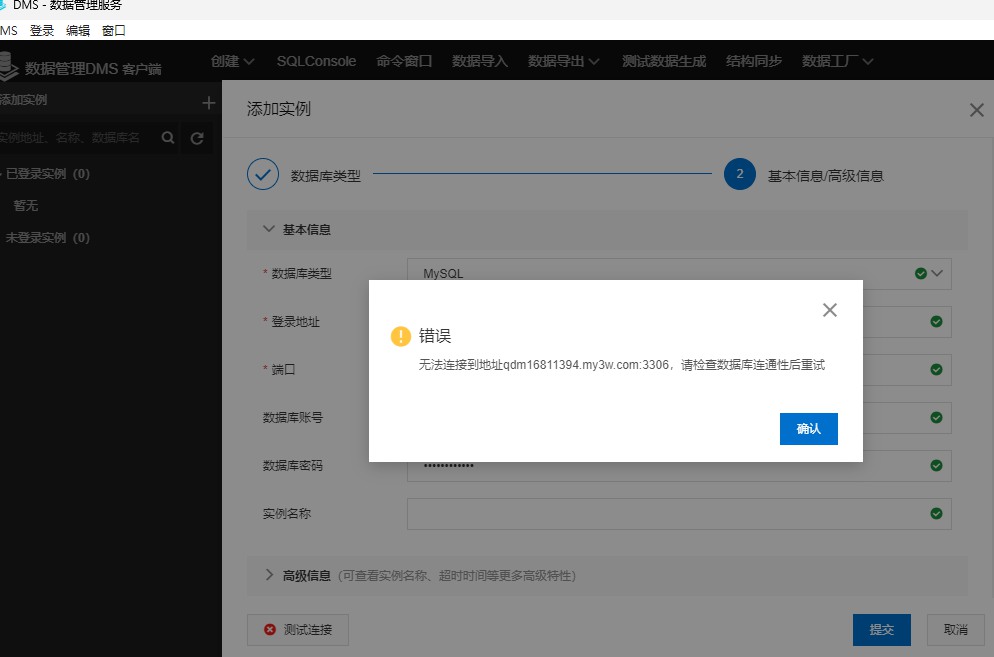This screenshot has width=994, height=657.
Task: Expand the 高级信息 section
Action: click(269, 575)
